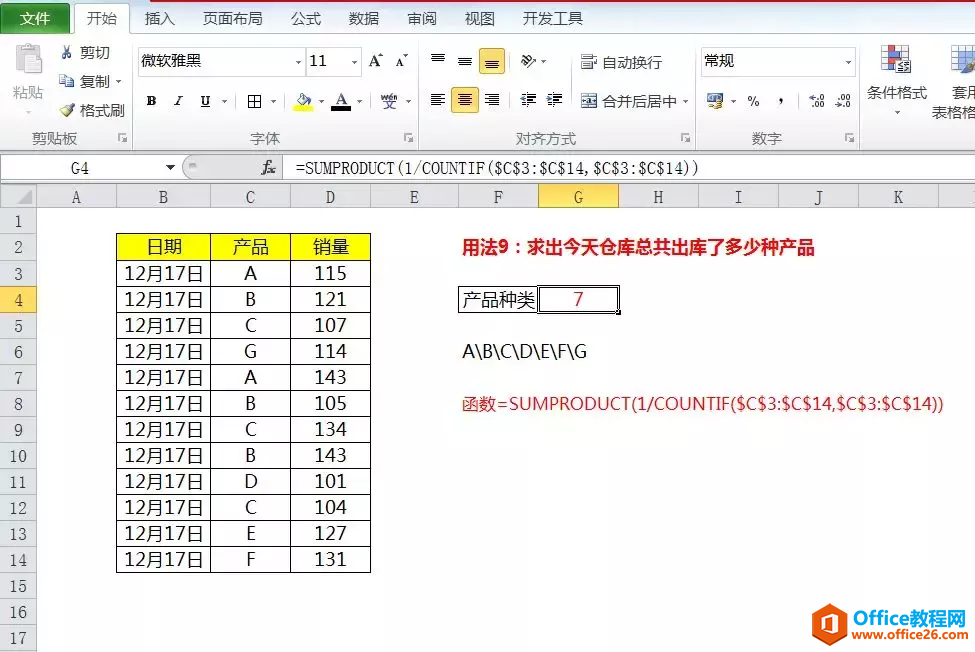Image resolution: width=975 pixels, height=652 pixels.
Task: Apply comma style
Action: click(780, 101)
